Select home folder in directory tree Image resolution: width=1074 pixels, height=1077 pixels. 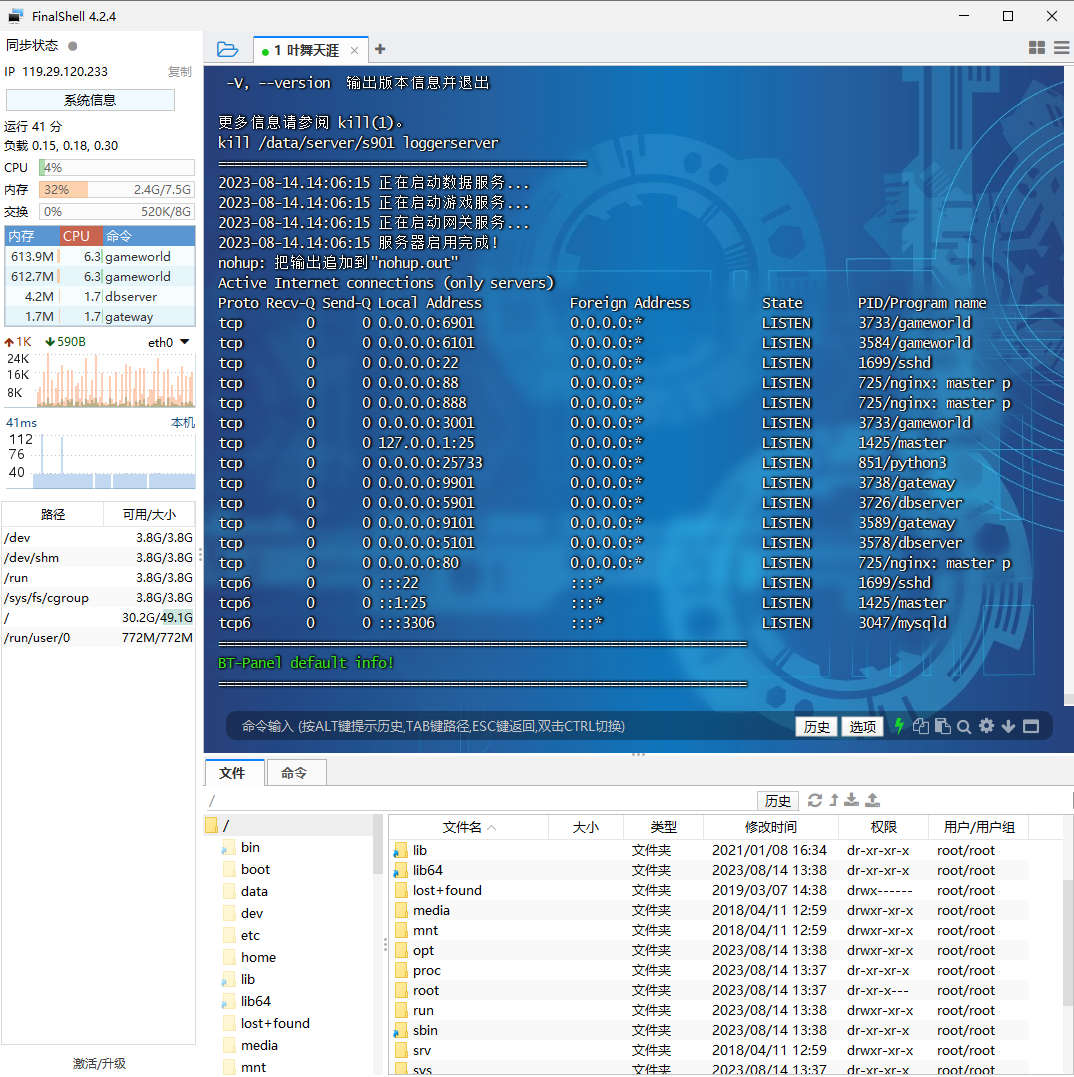[258, 957]
